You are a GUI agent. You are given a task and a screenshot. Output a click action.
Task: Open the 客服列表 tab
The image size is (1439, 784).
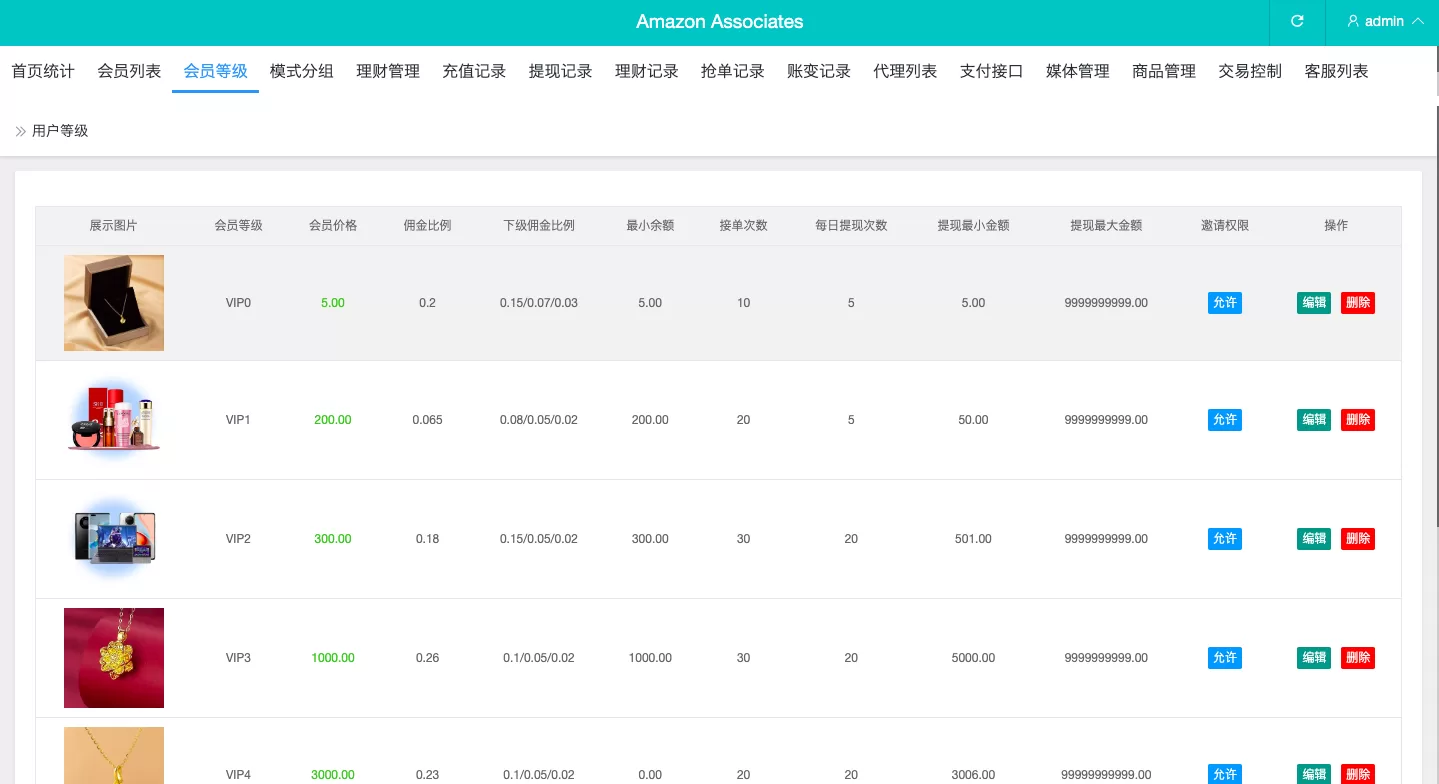click(1336, 71)
